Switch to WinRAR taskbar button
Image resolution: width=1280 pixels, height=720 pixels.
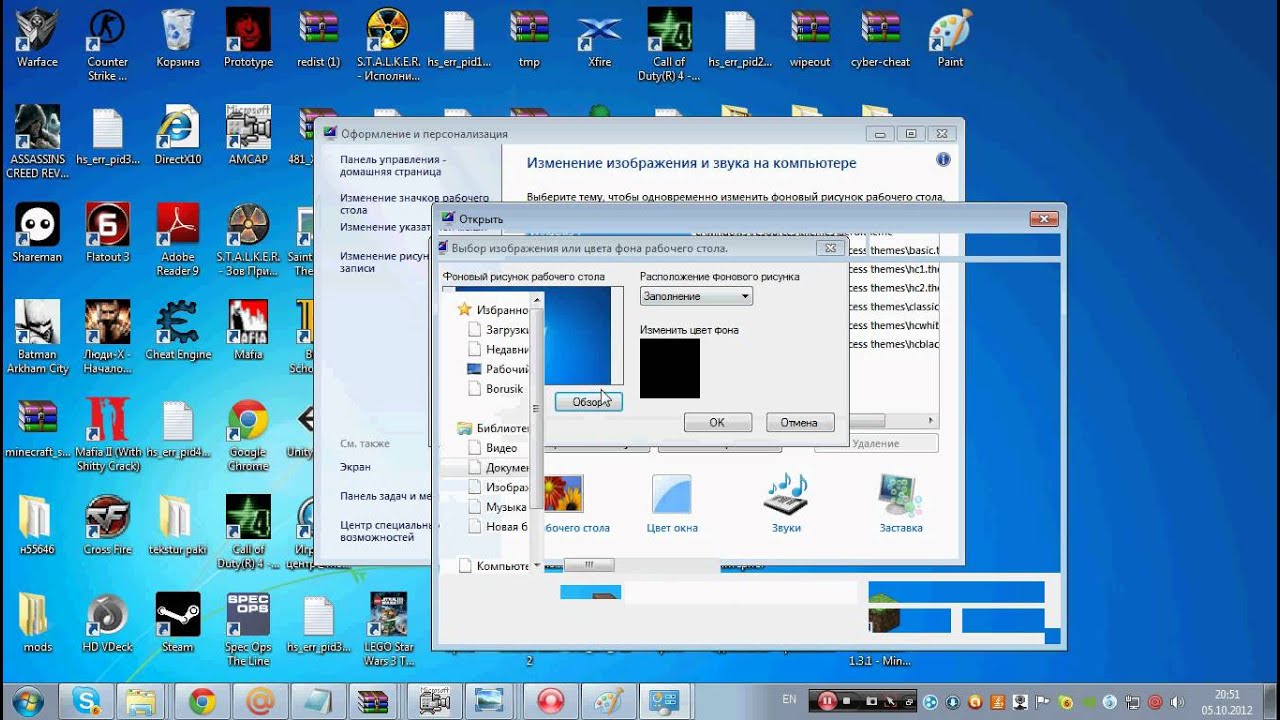374,701
